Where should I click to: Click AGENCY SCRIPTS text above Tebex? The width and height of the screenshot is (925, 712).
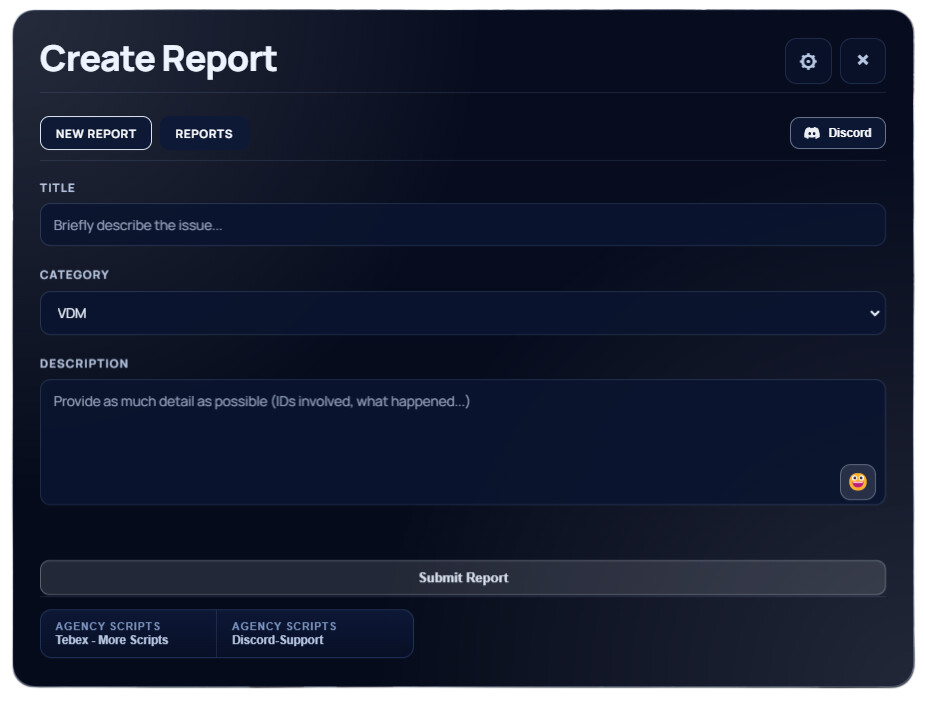107,626
